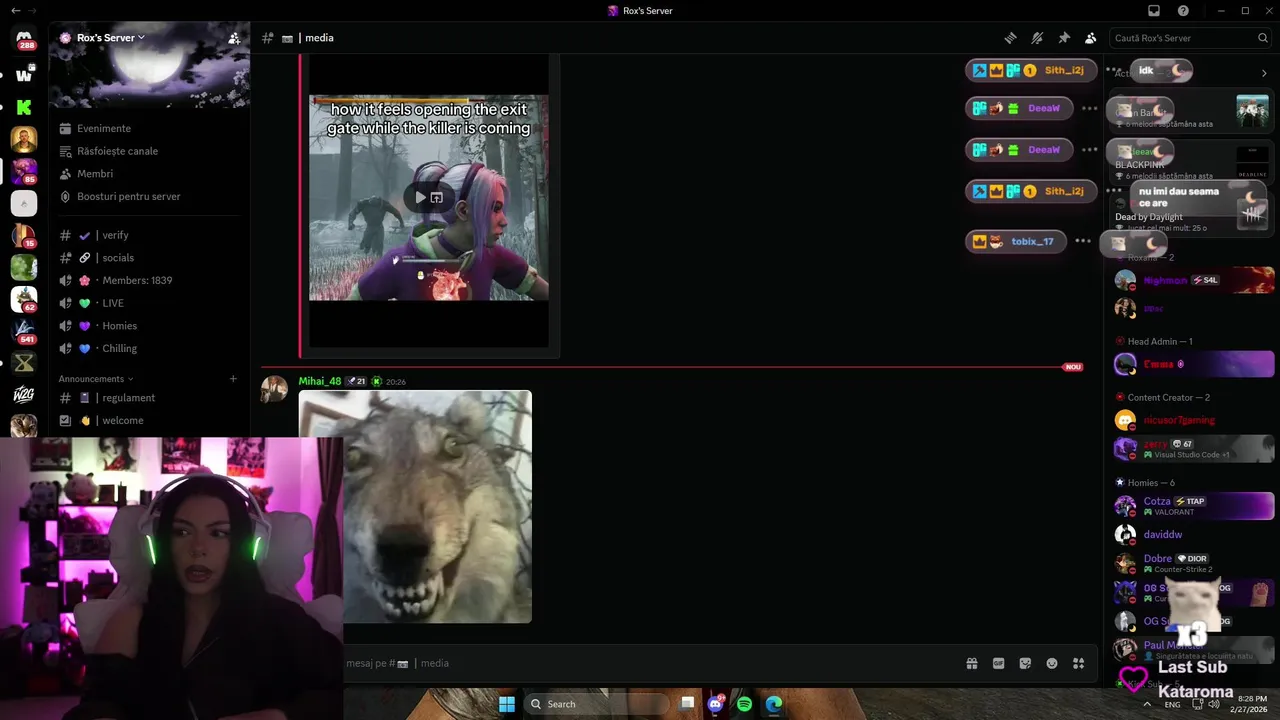This screenshot has height=720, width=1280.
Task: Open the Discord help icon
Action: pyautogui.click(x=1183, y=11)
